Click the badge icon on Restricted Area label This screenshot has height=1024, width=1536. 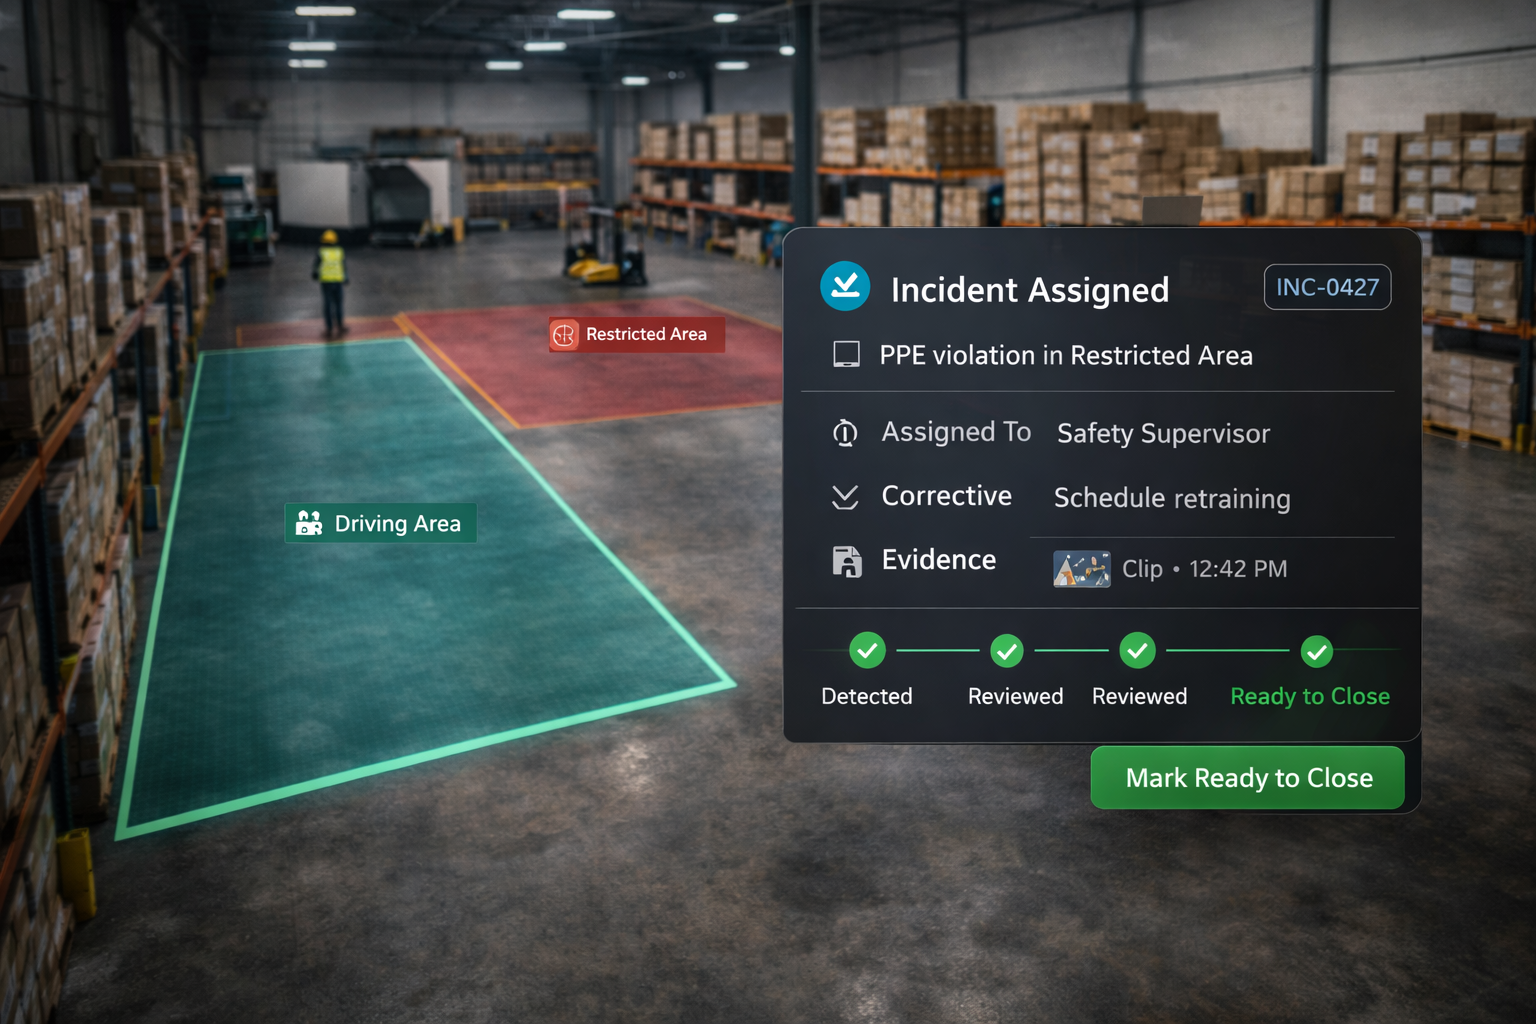(x=563, y=335)
